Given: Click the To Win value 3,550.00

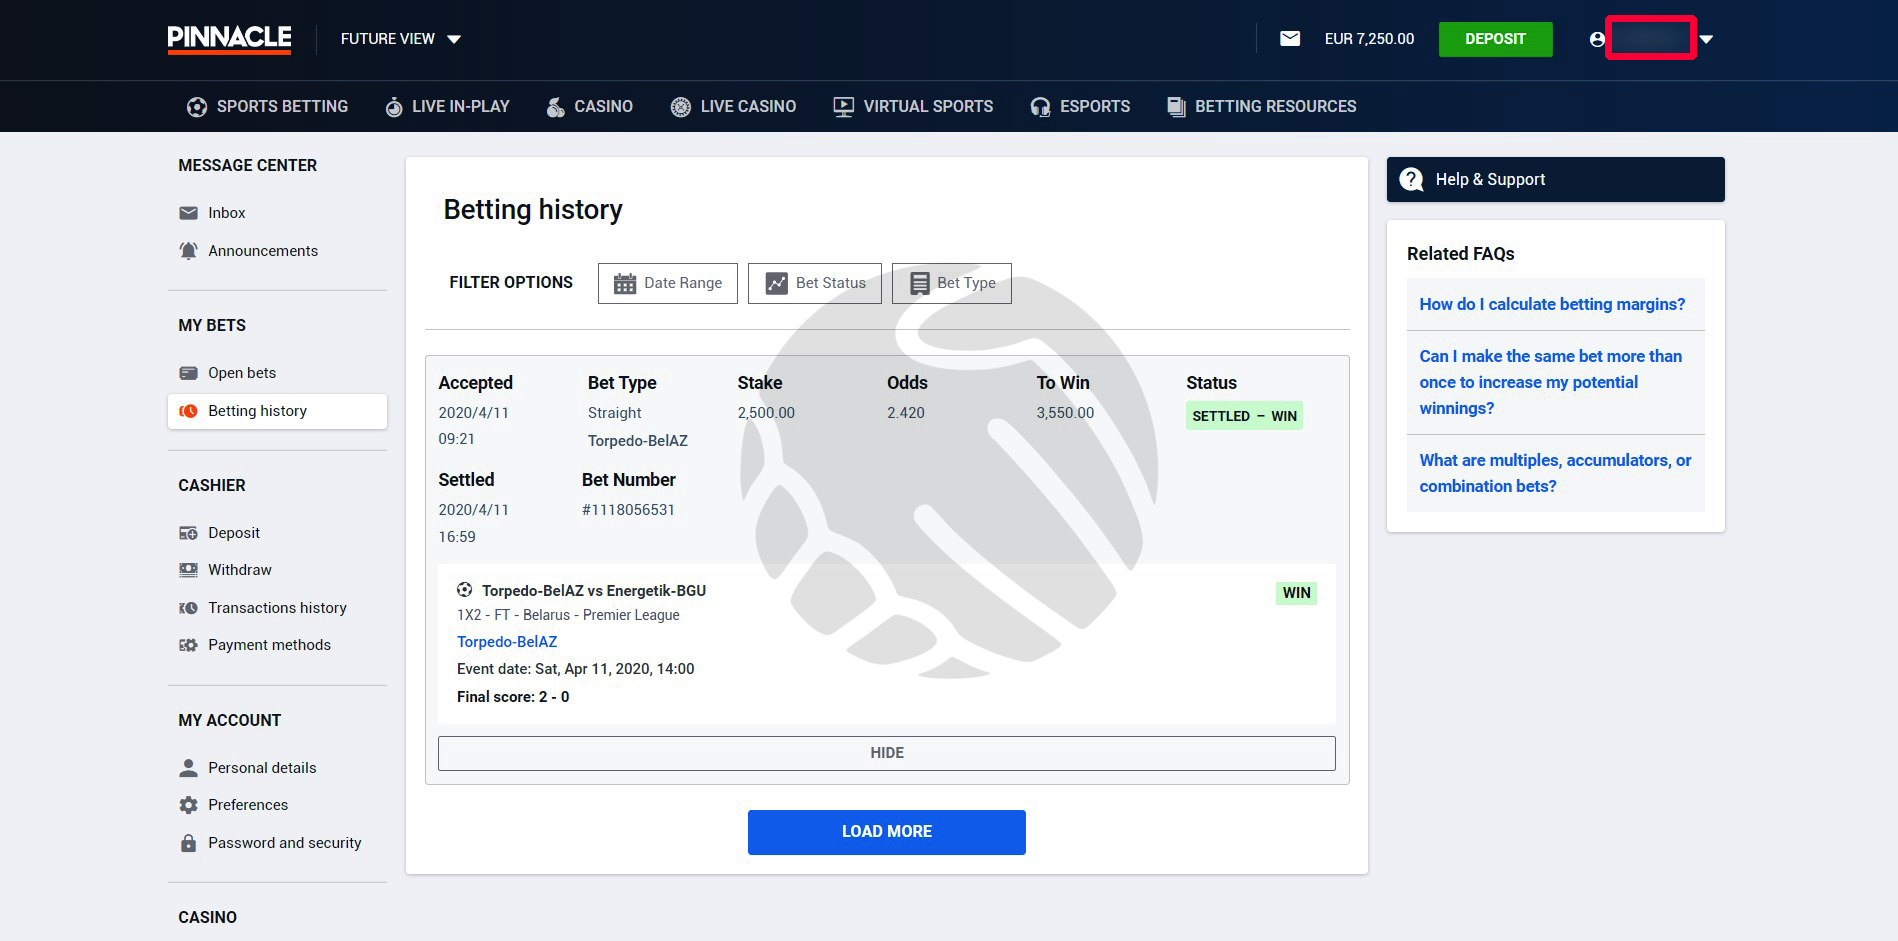Looking at the screenshot, I should [x=1065, y=413].
